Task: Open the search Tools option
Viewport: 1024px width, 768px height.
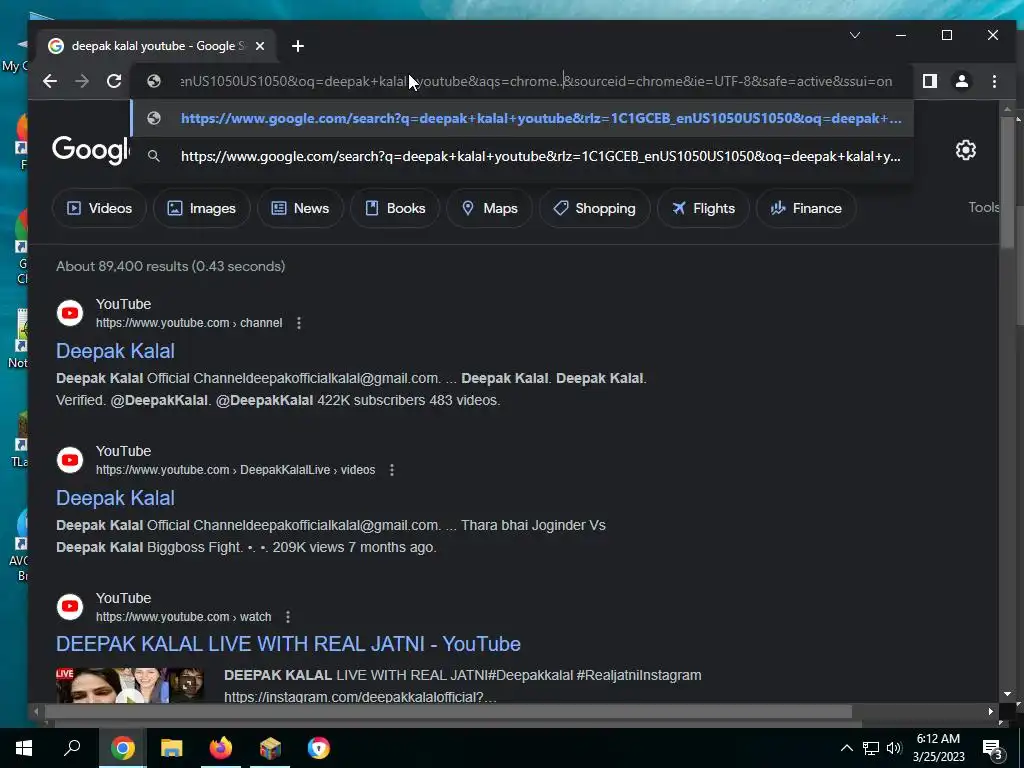Action: (x=984, y=207)
